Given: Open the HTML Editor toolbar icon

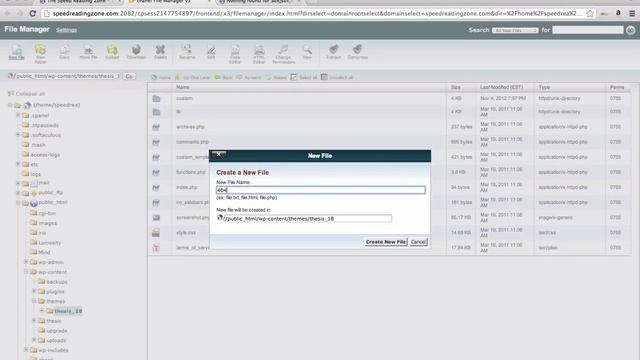Looking at the screenshot, I should click(259, 53).
